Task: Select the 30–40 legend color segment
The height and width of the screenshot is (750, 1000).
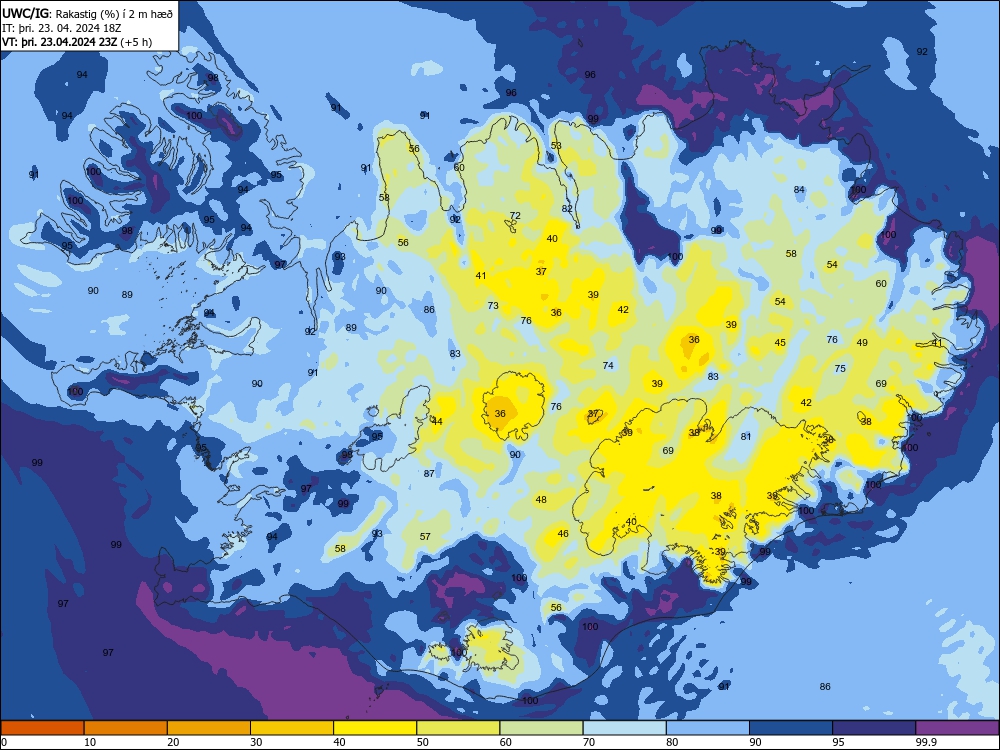Action: 292,728
